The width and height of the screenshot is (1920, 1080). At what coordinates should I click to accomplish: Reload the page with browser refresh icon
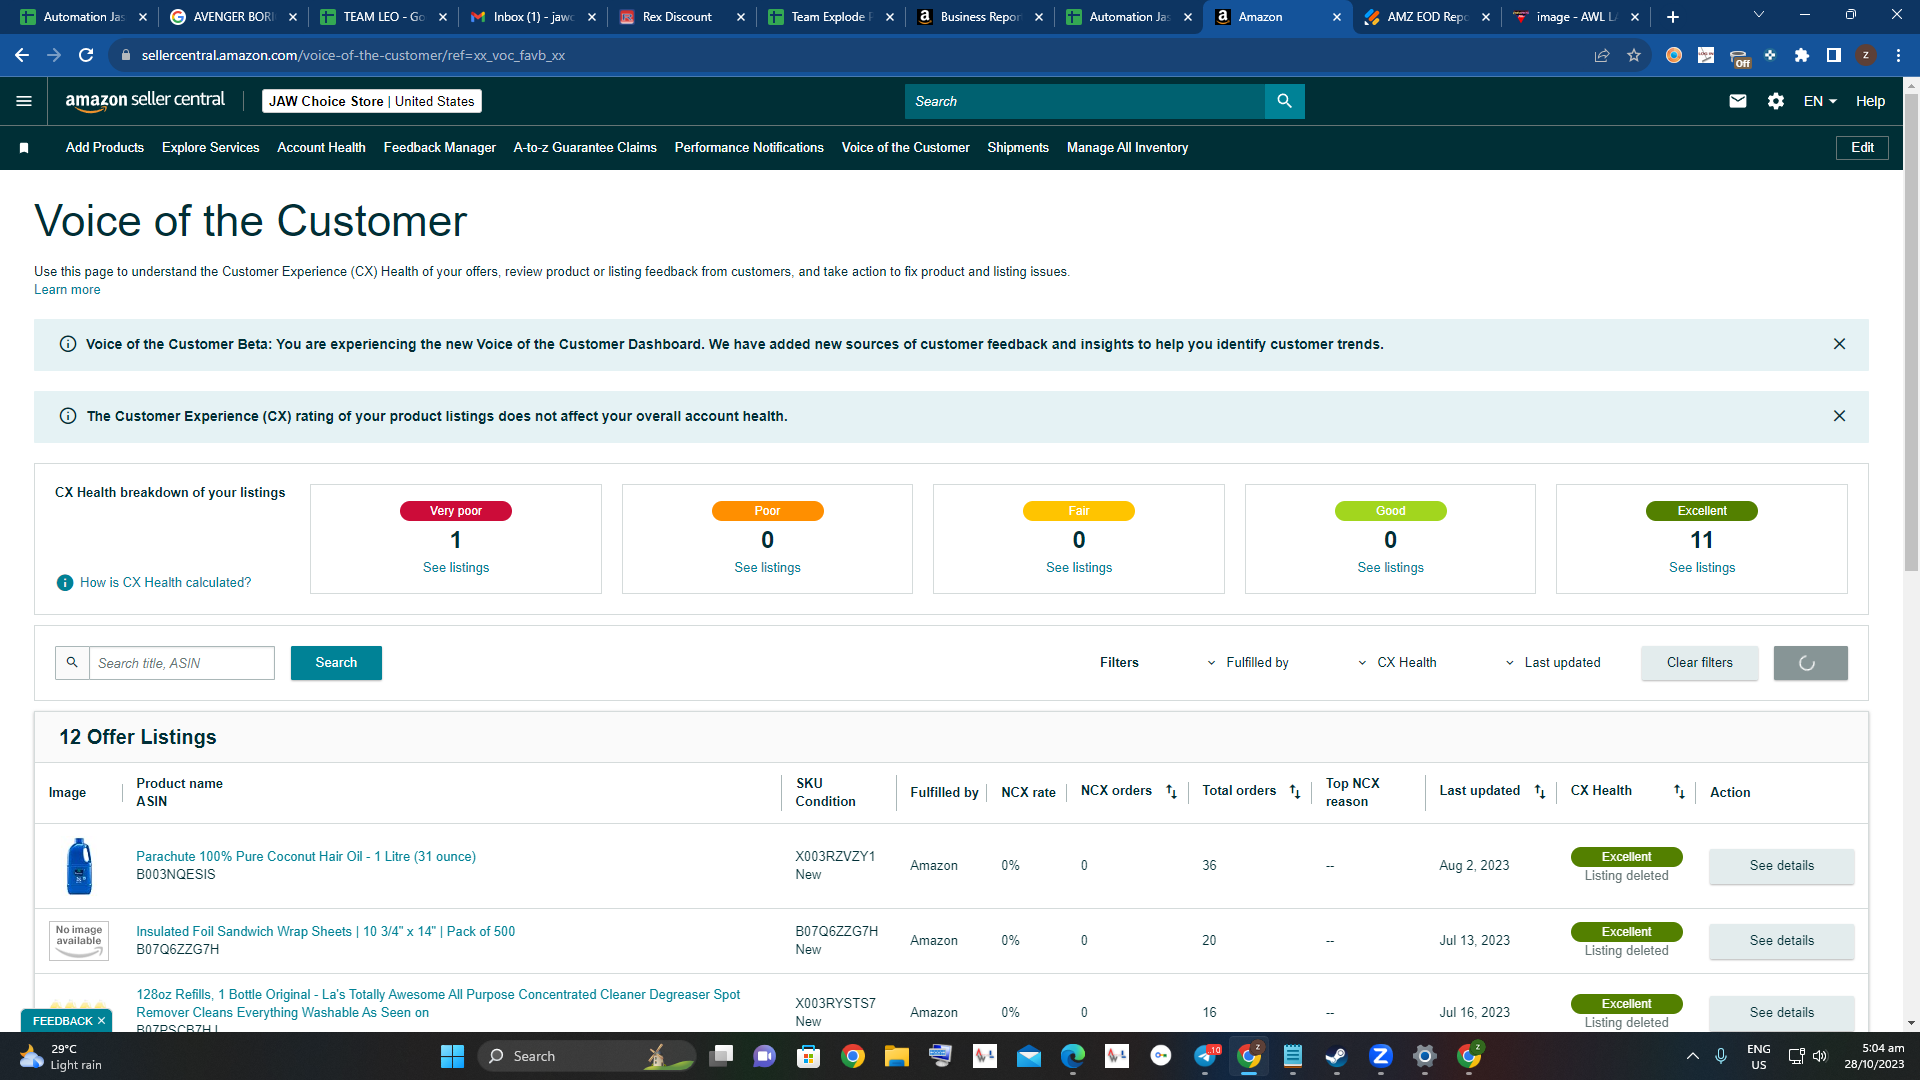tap(86, 55)
